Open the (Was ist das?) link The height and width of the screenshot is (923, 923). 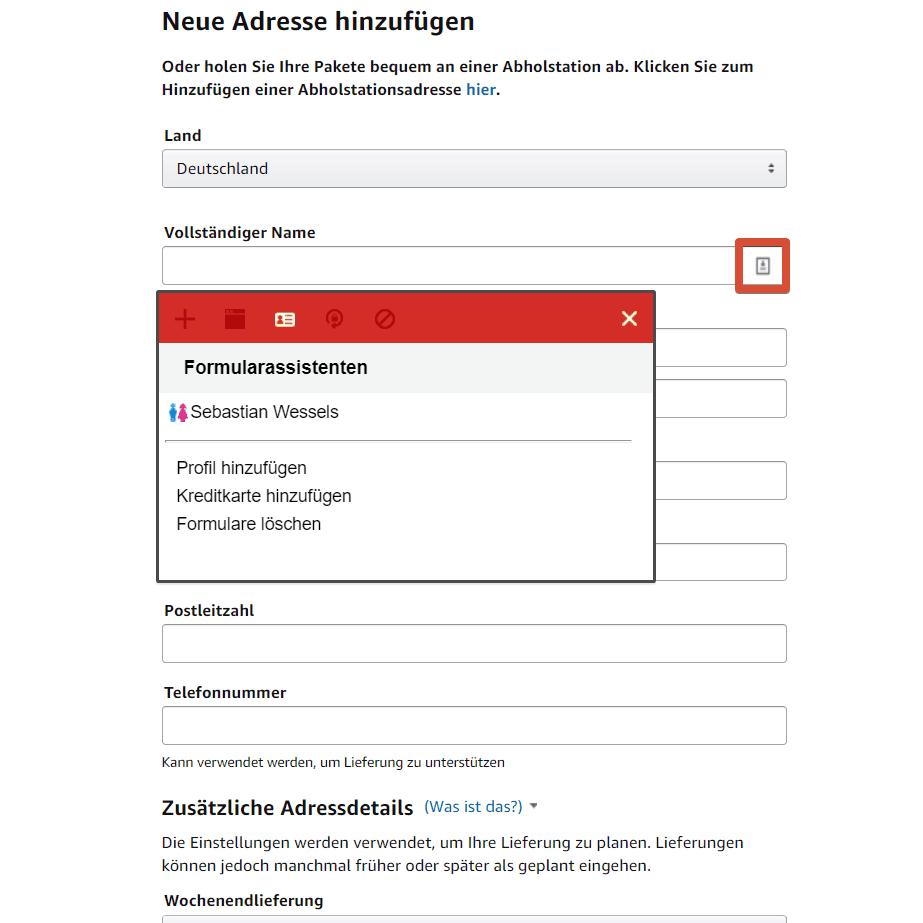473,806
